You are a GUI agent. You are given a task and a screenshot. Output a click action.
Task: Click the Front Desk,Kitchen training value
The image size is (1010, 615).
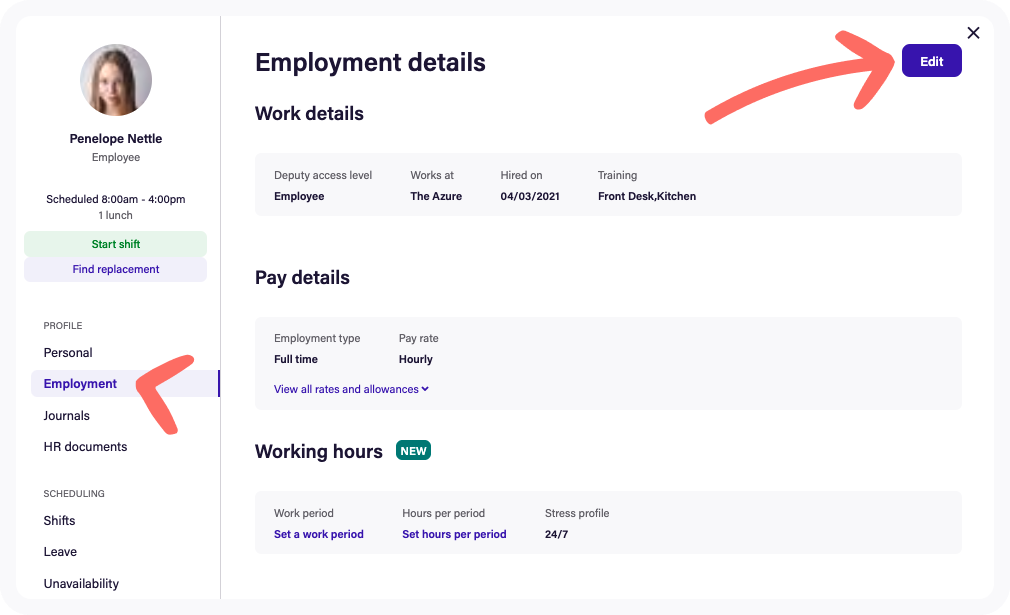(647, 196)
